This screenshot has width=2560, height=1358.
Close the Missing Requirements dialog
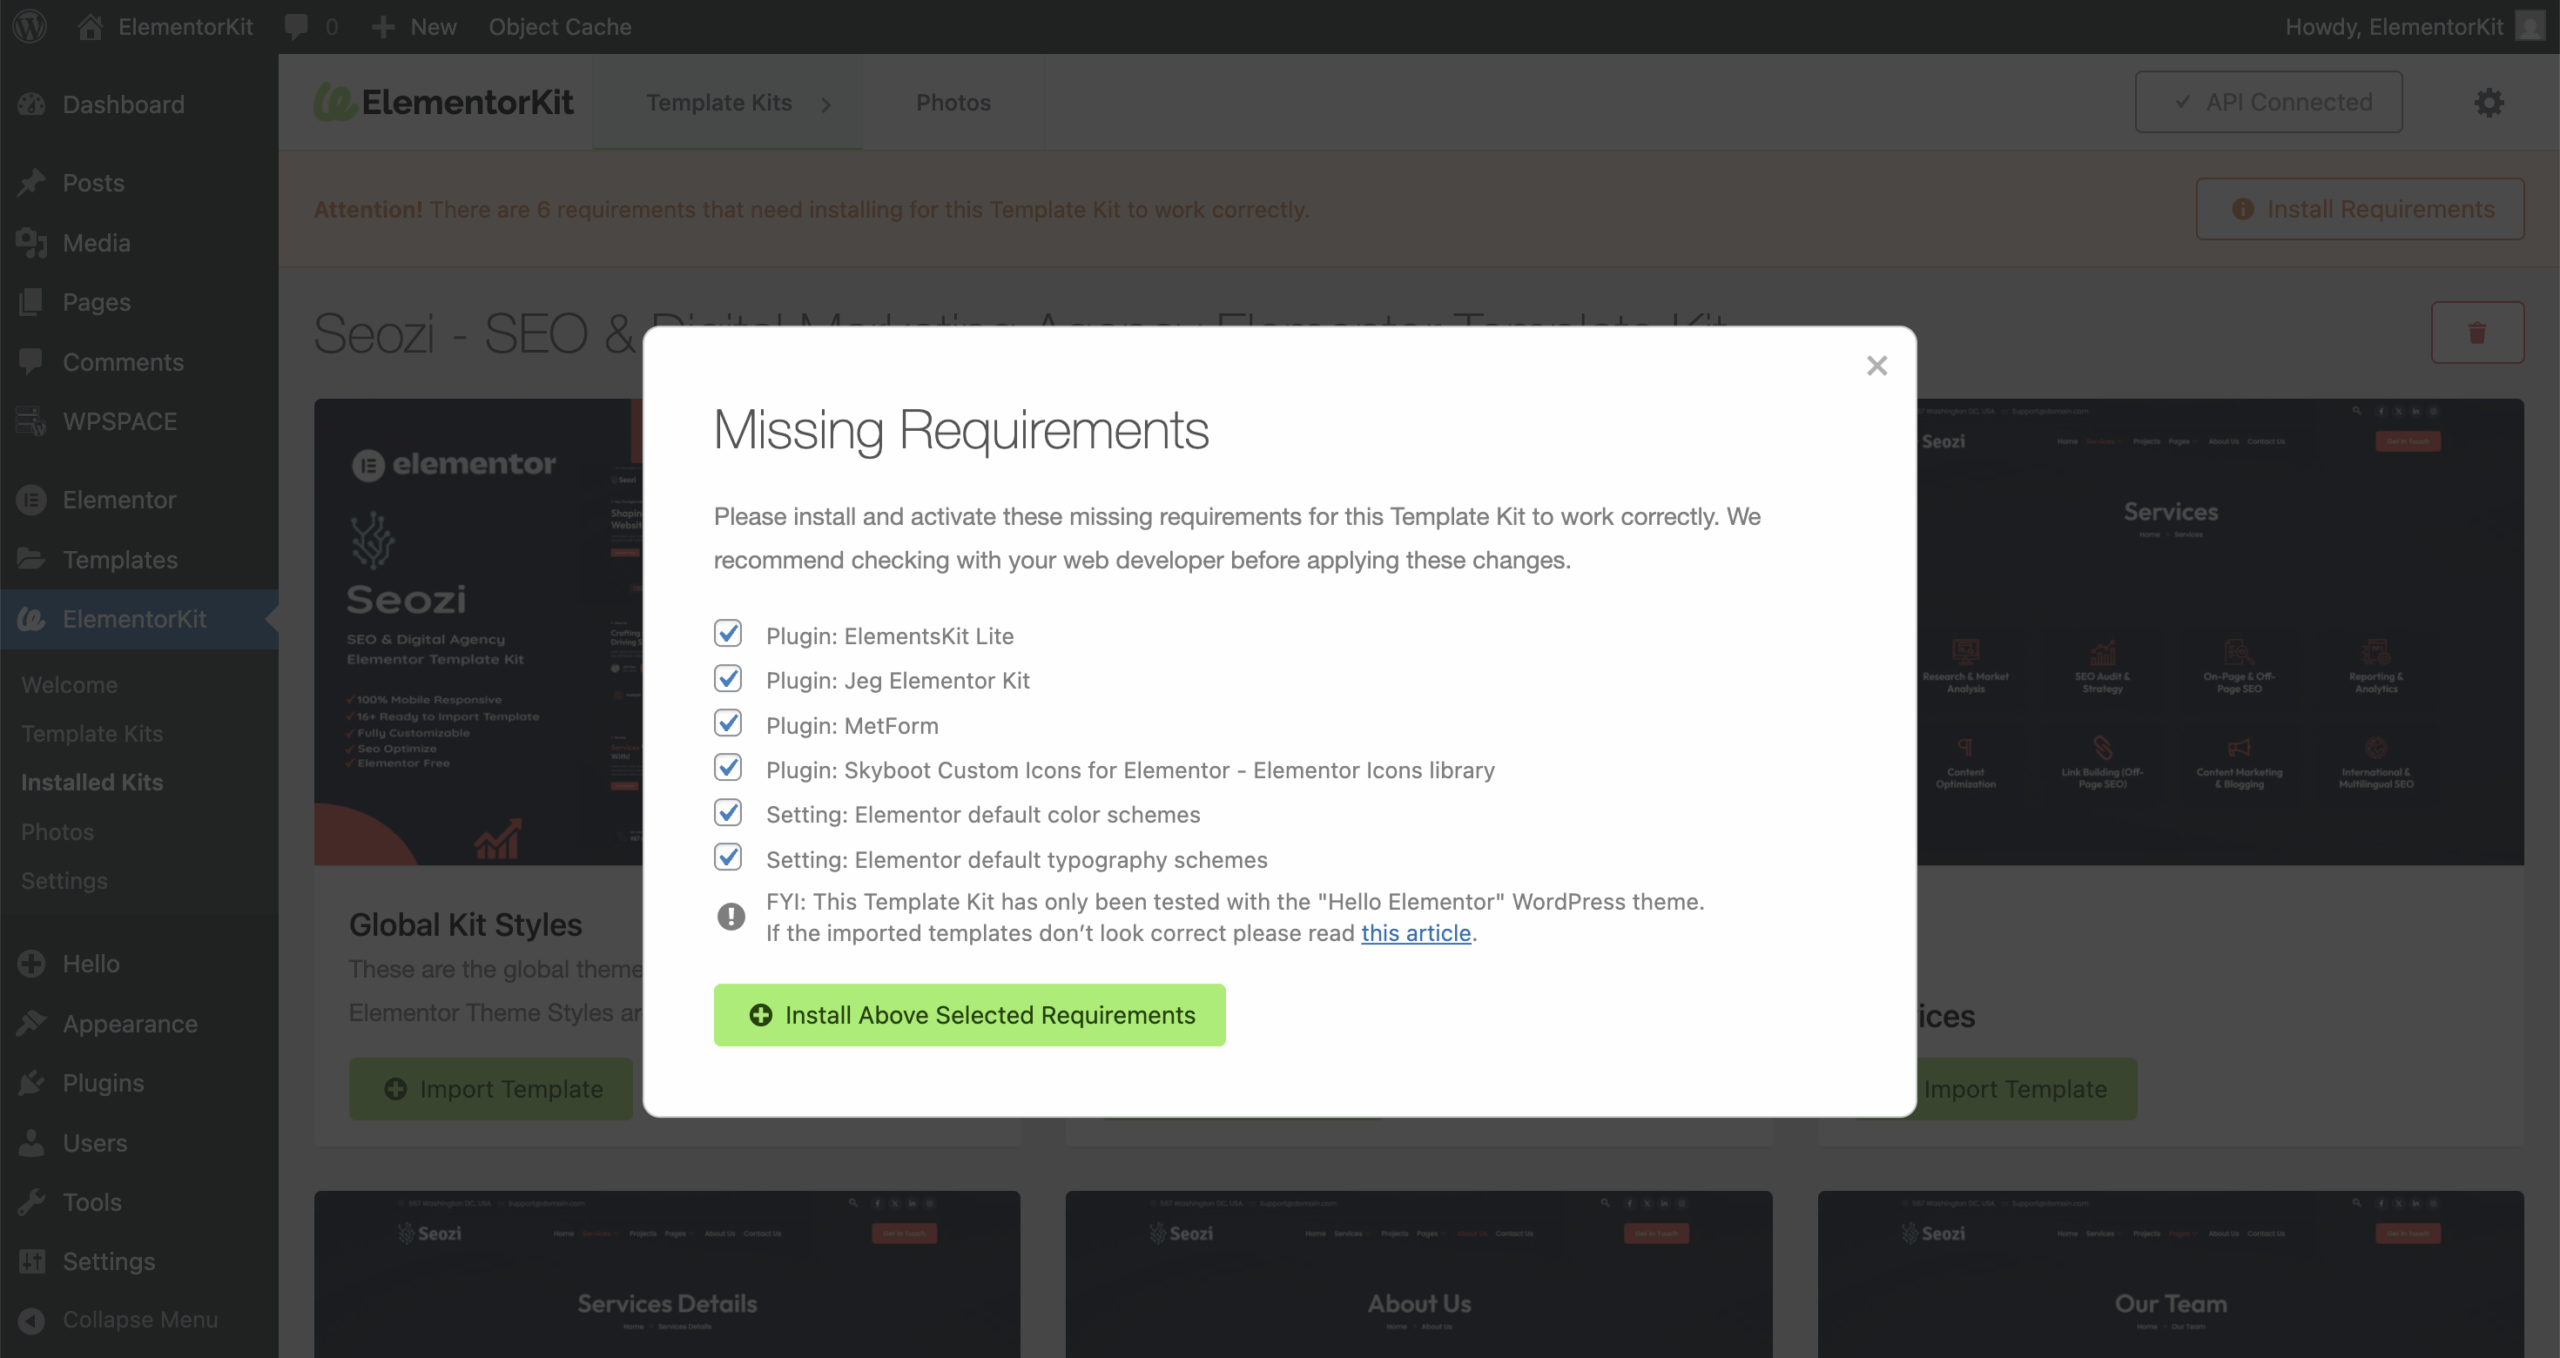click(x=1876, y=366)
